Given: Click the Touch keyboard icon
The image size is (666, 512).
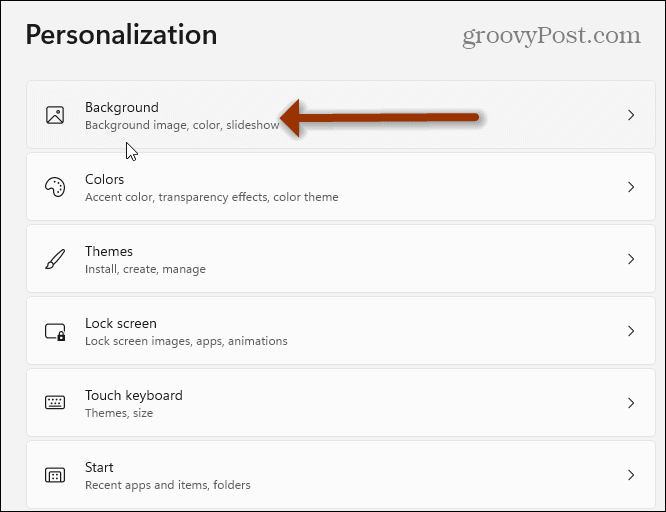Looking at the screenshot, I should (x=55, y=403).
